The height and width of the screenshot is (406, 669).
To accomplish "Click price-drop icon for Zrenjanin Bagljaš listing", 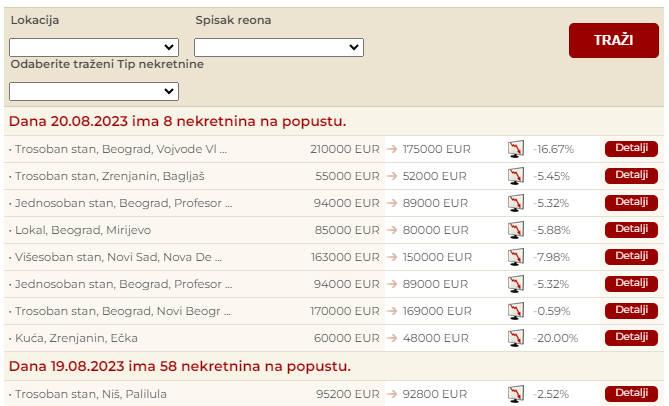I will [x=516, y=176].
